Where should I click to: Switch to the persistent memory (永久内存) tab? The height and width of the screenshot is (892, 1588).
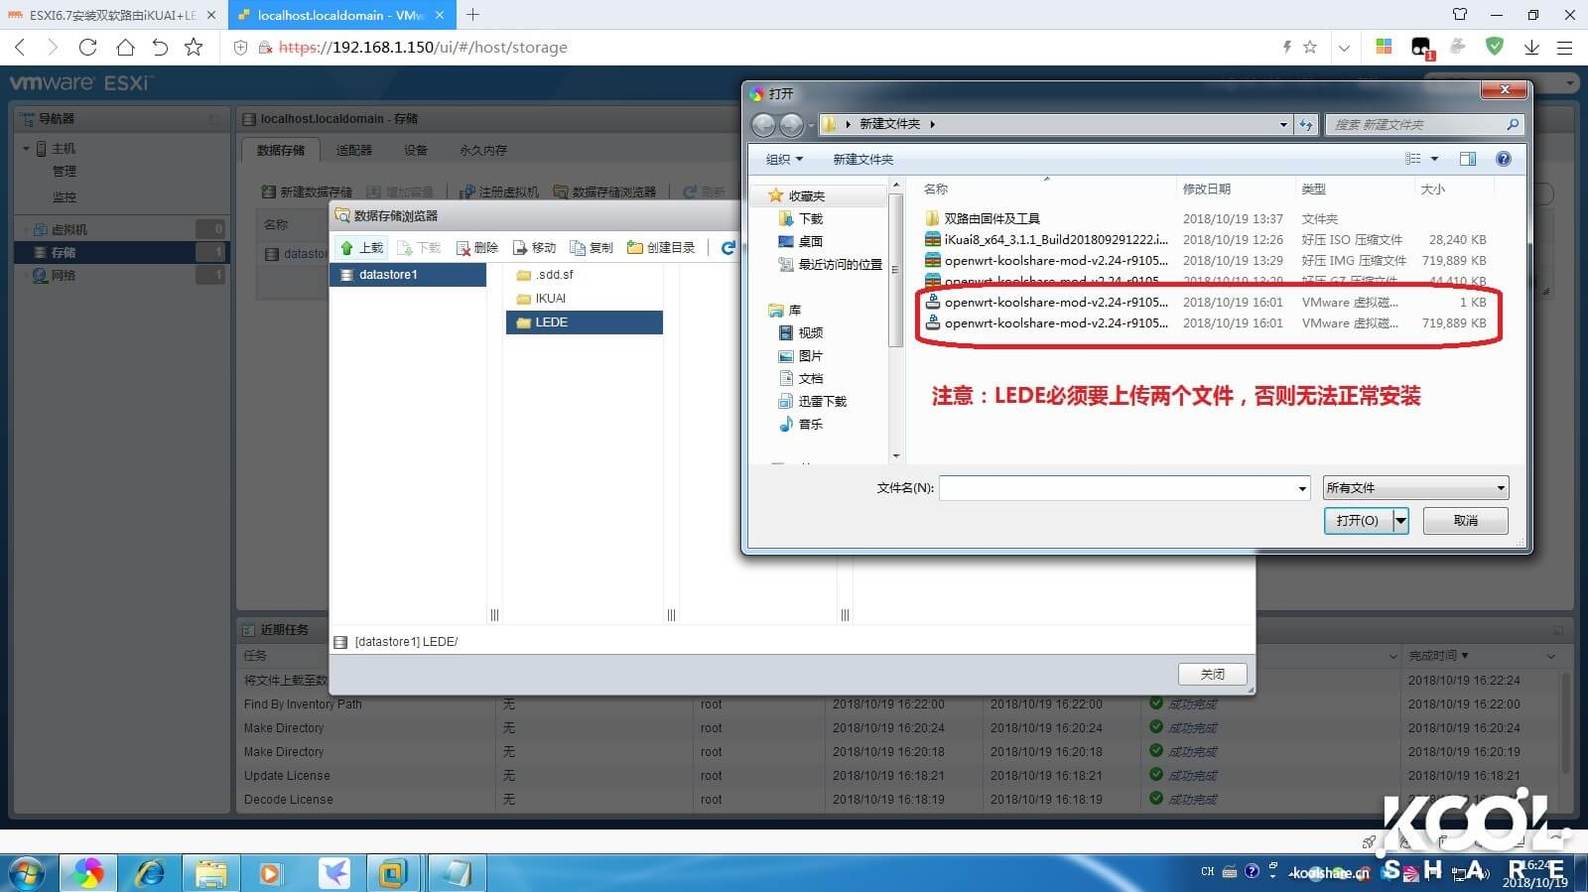pos(483,150)
